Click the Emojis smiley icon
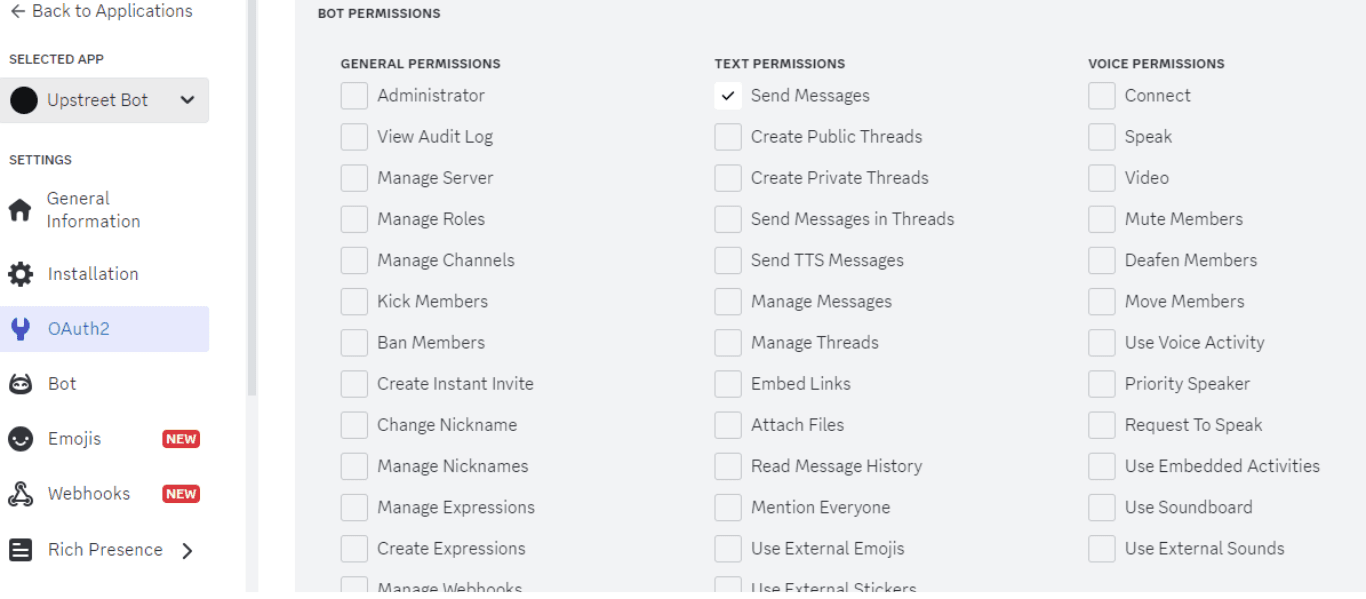The height and width of the screenshot is (599, 1366). click(20, 439)
